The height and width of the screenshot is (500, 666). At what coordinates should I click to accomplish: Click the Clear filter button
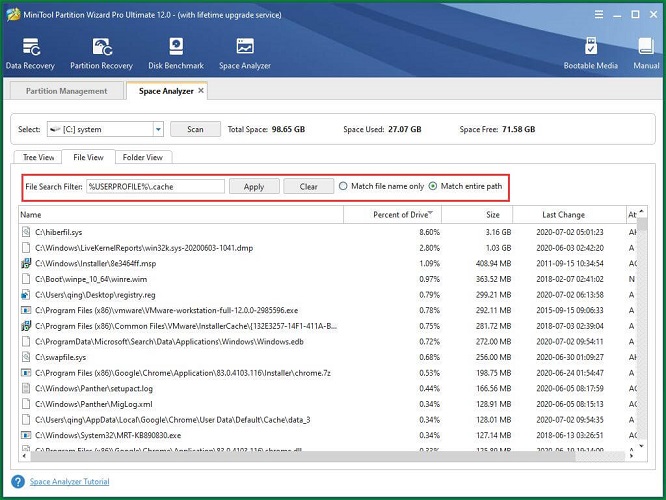tap(308, 186)
